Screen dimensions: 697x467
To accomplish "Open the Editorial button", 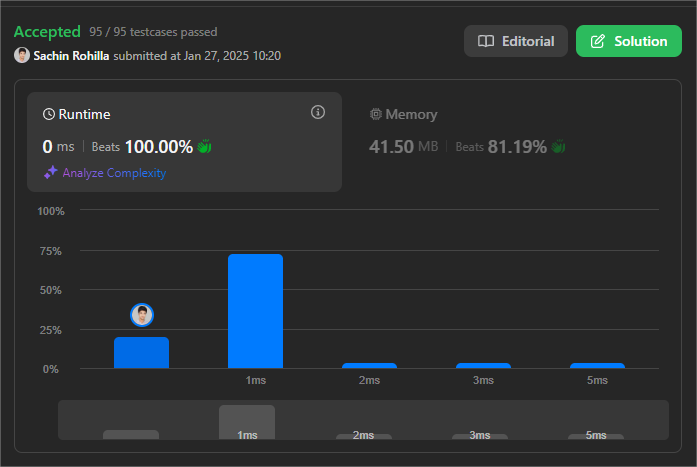I will pyautogui.click(x=516, y=41).
